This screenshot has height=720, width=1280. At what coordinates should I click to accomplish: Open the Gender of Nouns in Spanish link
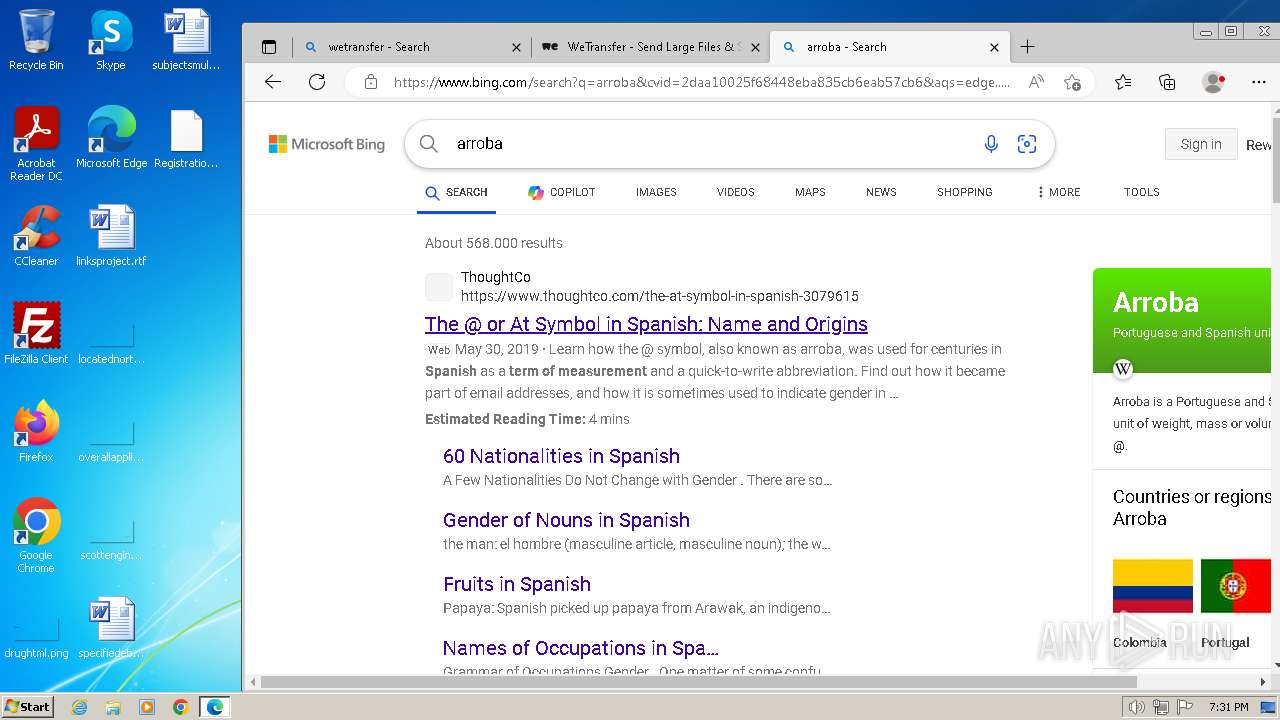pyautogui.click(x=566, y=520)
